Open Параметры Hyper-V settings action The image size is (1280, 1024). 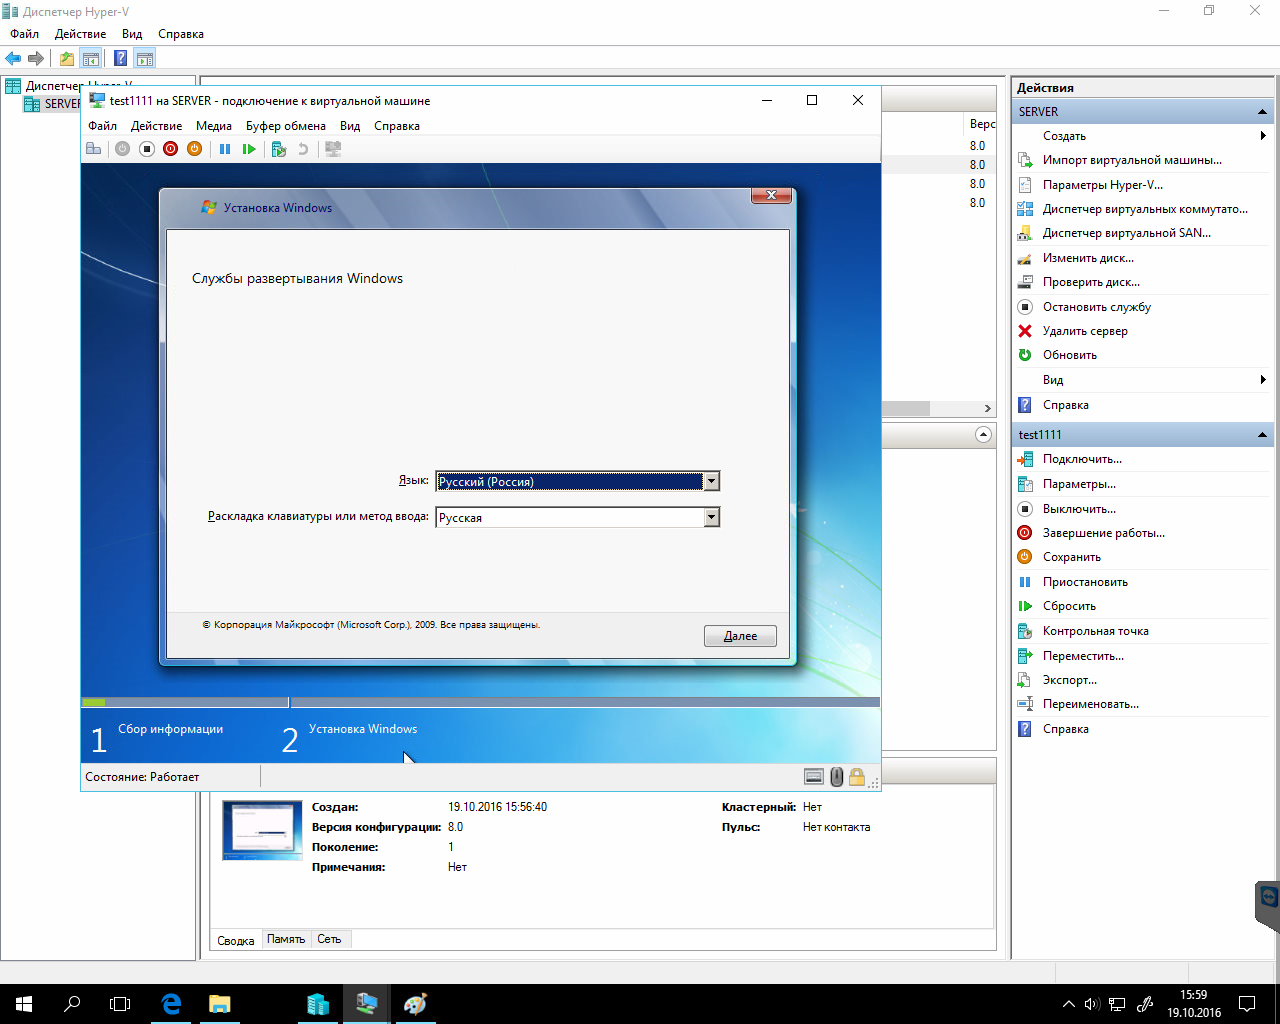tap(1102, 185)
